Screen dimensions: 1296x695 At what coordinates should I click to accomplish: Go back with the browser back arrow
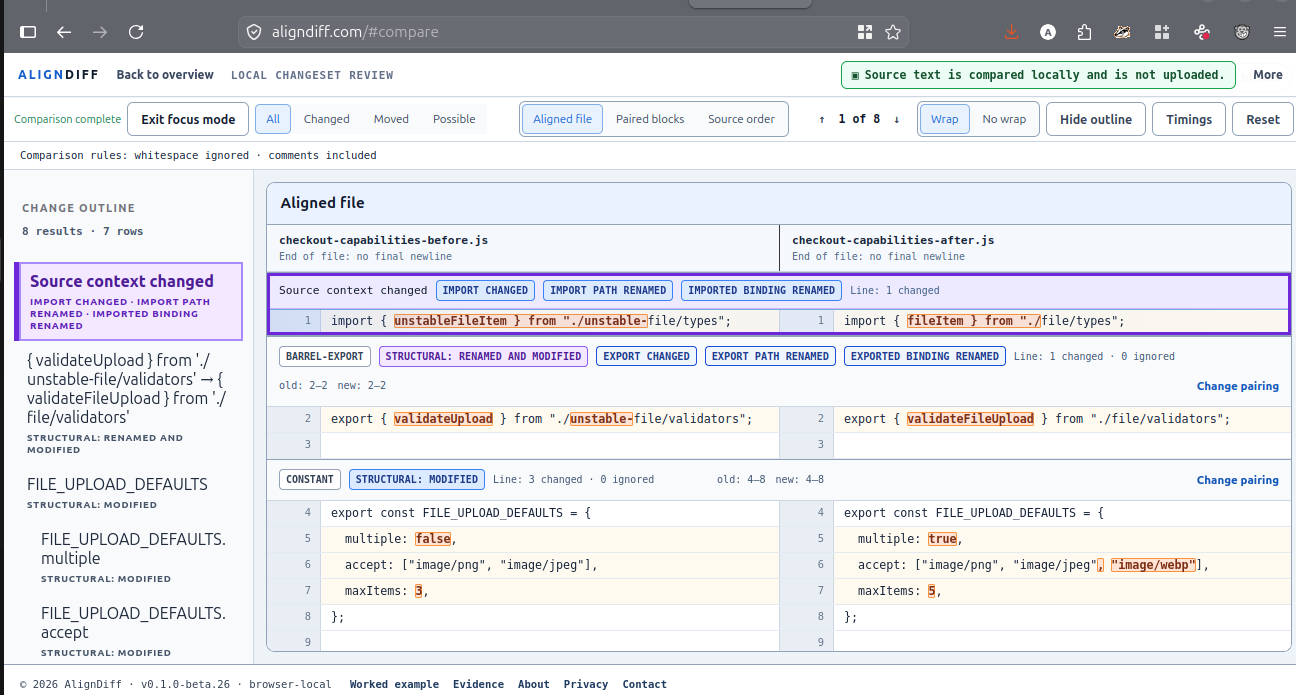[64, 32]
